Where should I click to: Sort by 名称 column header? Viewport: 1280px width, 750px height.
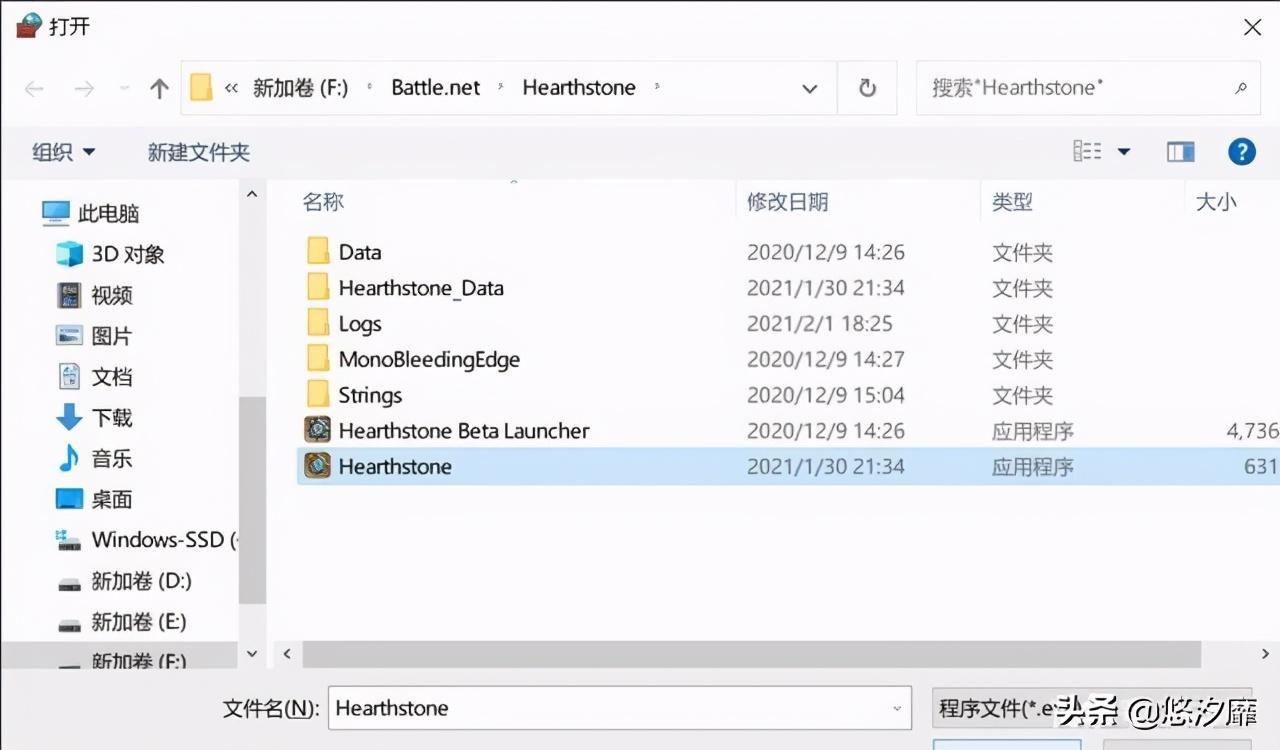(x=323, y=202)
